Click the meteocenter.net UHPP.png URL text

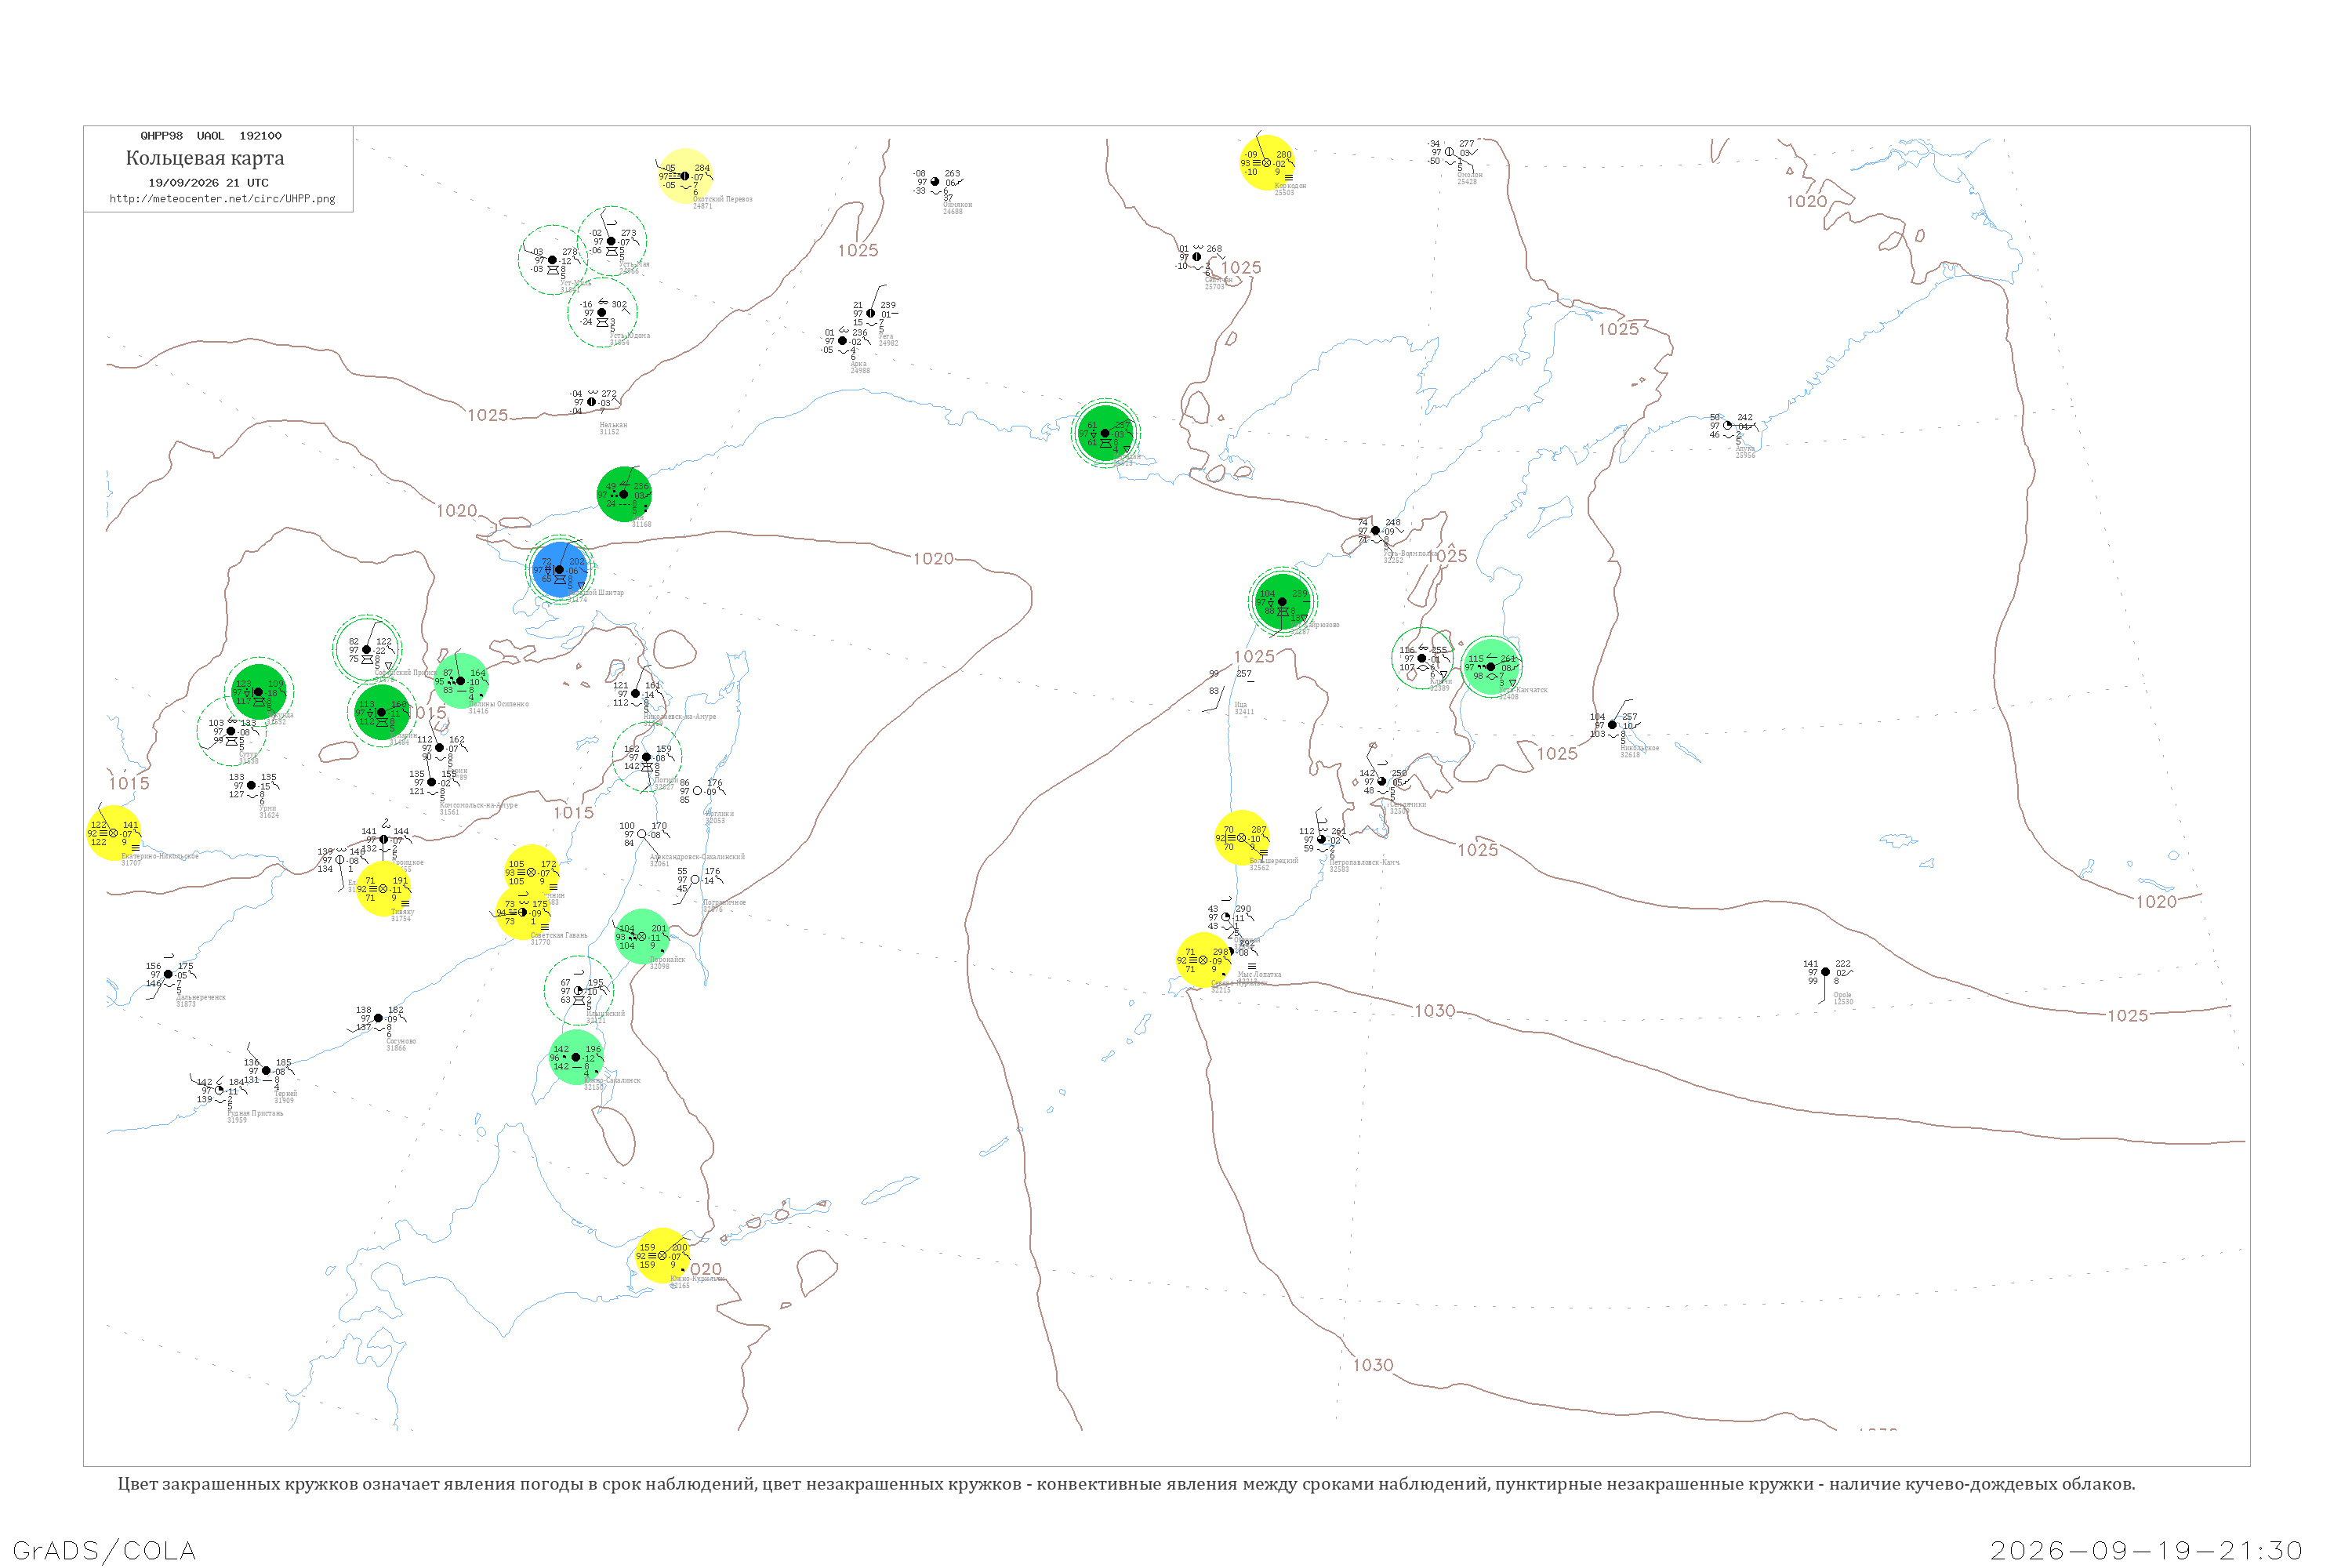click(222, 199)
